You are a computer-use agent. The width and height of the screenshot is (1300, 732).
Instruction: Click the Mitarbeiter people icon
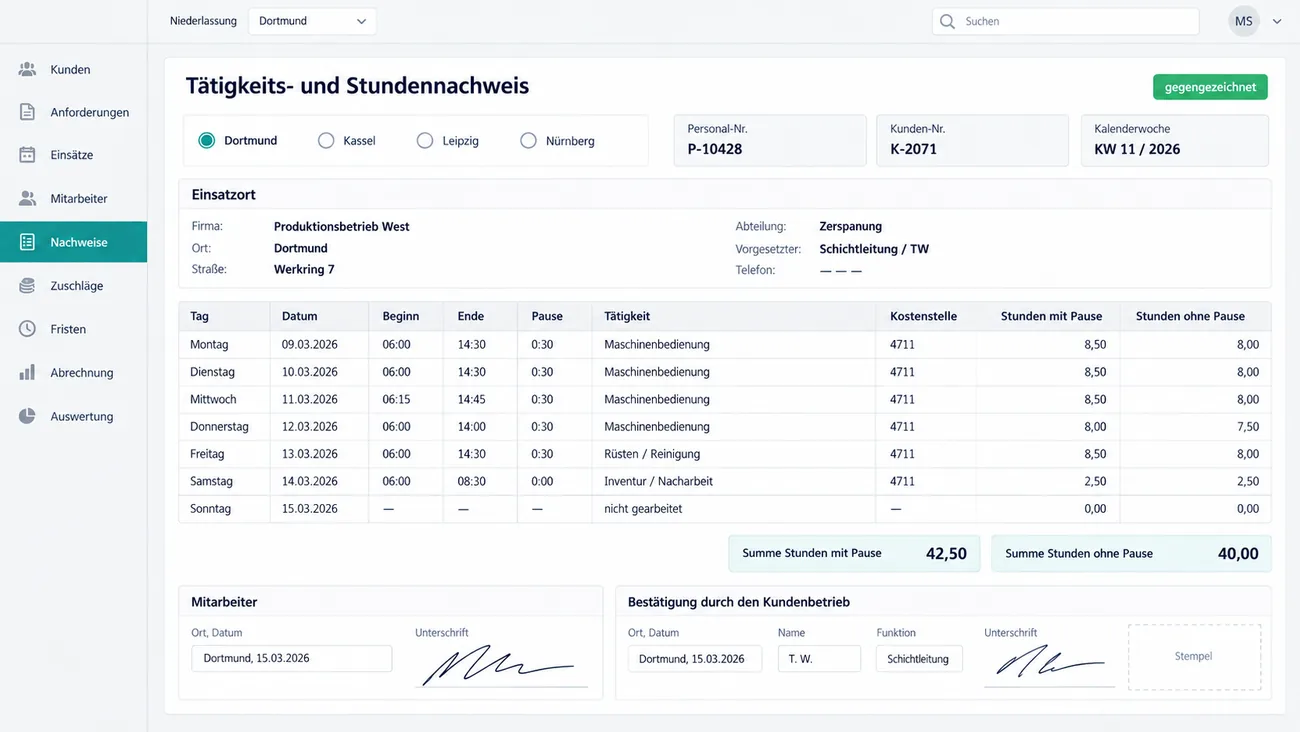tap(27, 198)
